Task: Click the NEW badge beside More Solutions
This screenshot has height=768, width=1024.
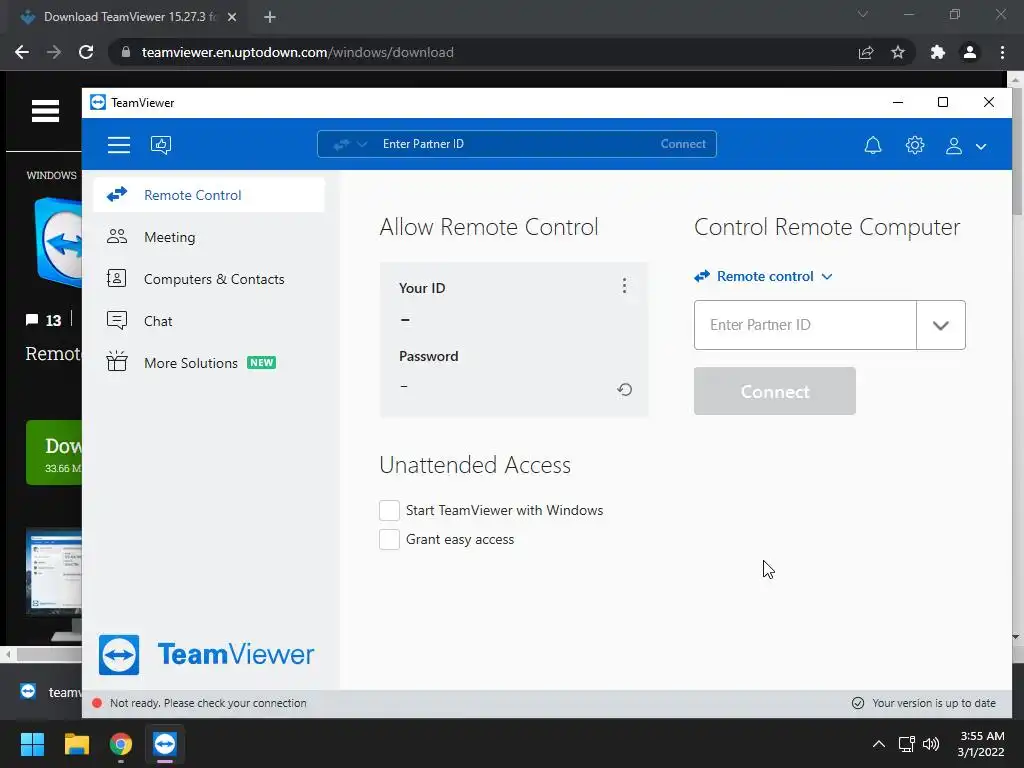Action: coord(261,362)
